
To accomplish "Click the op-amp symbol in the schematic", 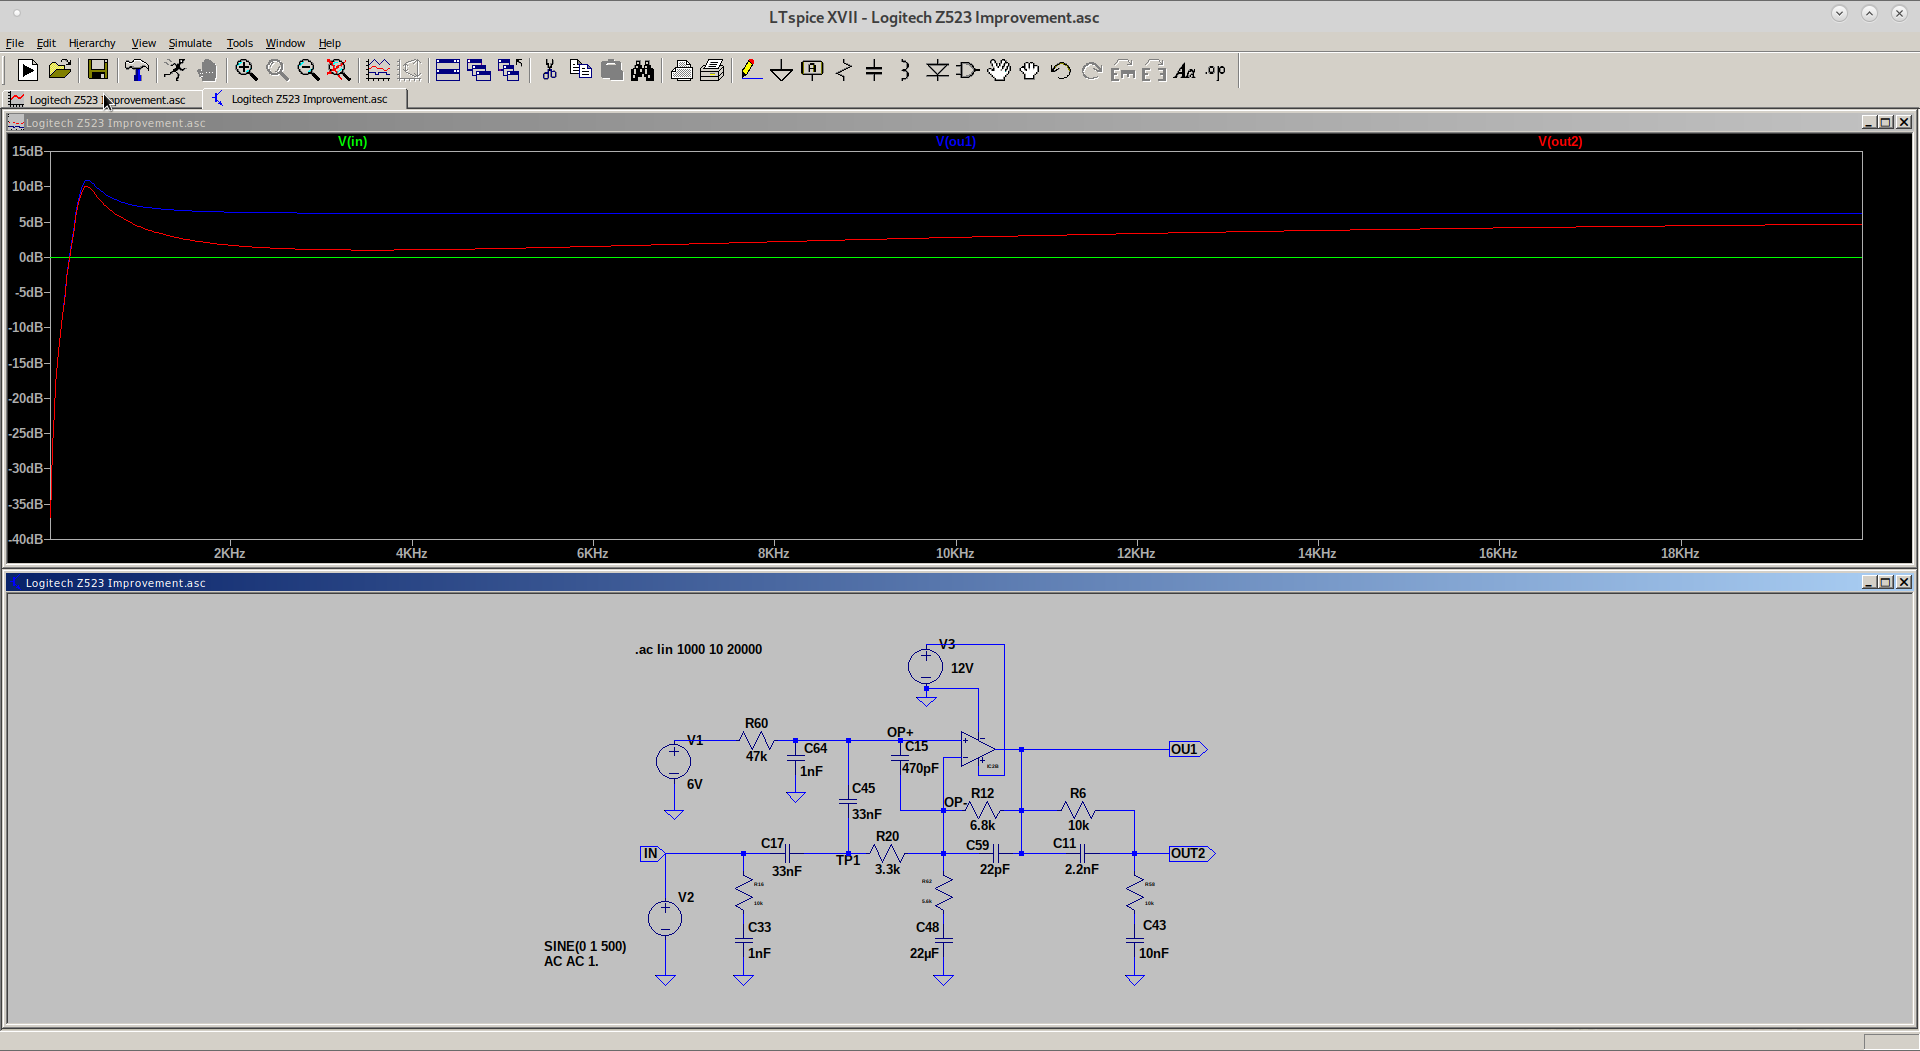I will click(978, 749).
